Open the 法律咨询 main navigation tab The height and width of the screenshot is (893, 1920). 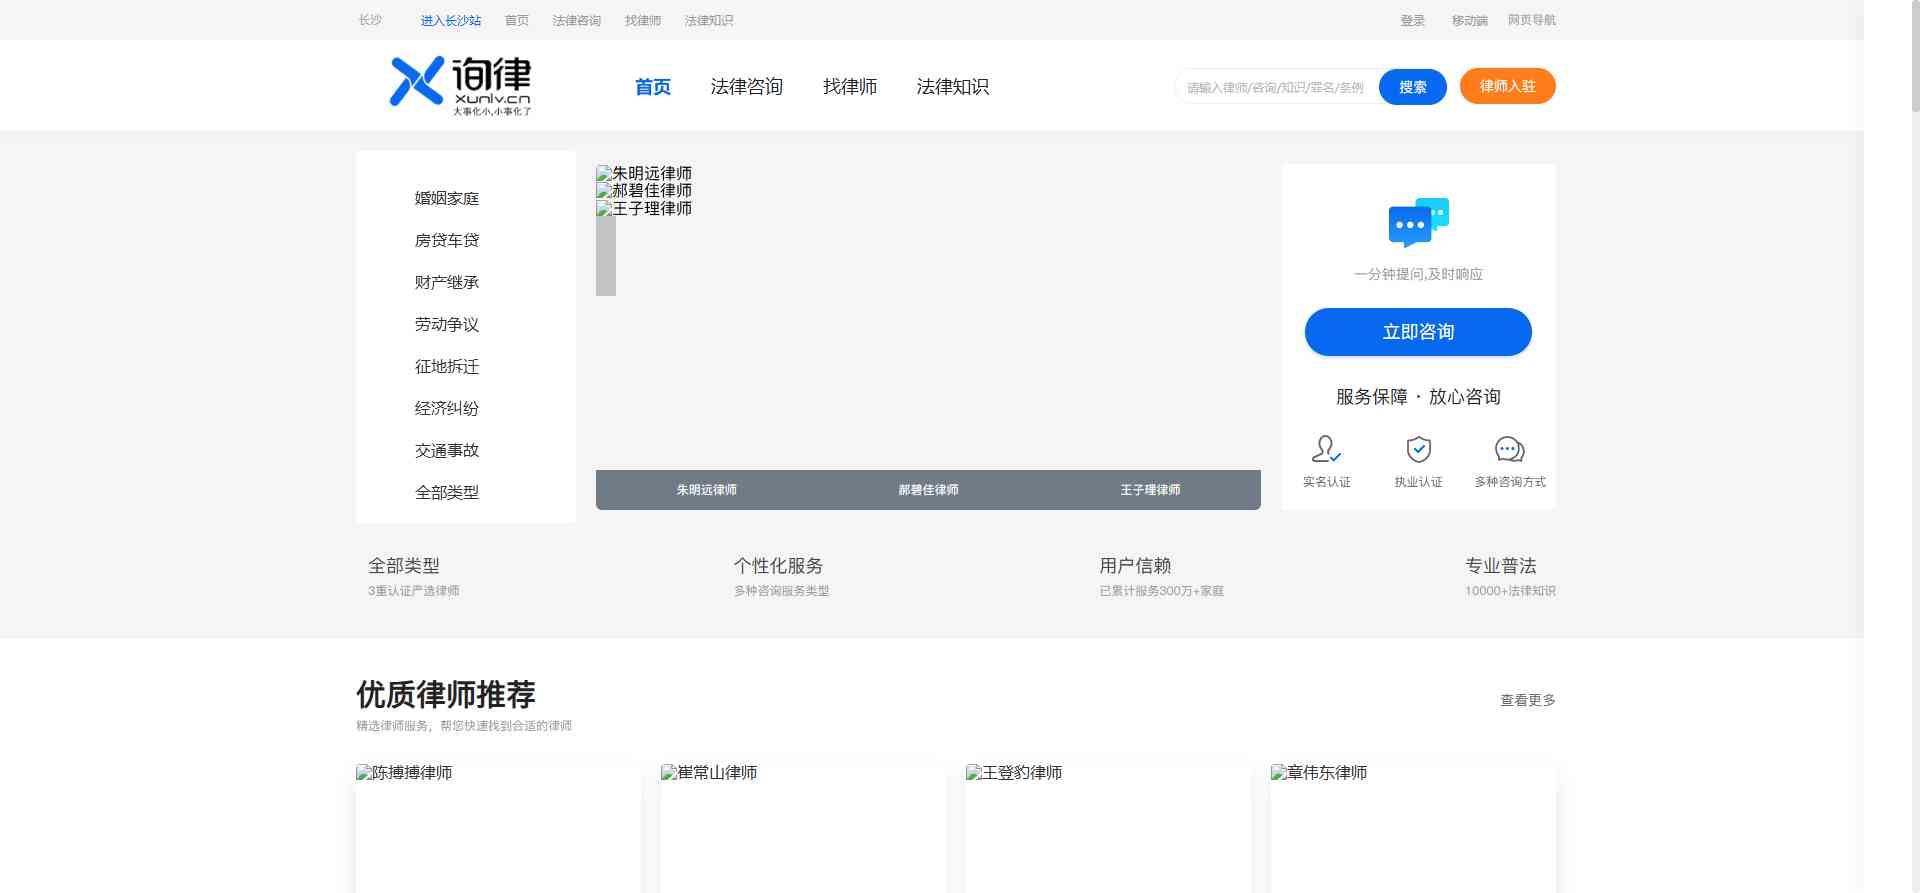tap(746, 87)
